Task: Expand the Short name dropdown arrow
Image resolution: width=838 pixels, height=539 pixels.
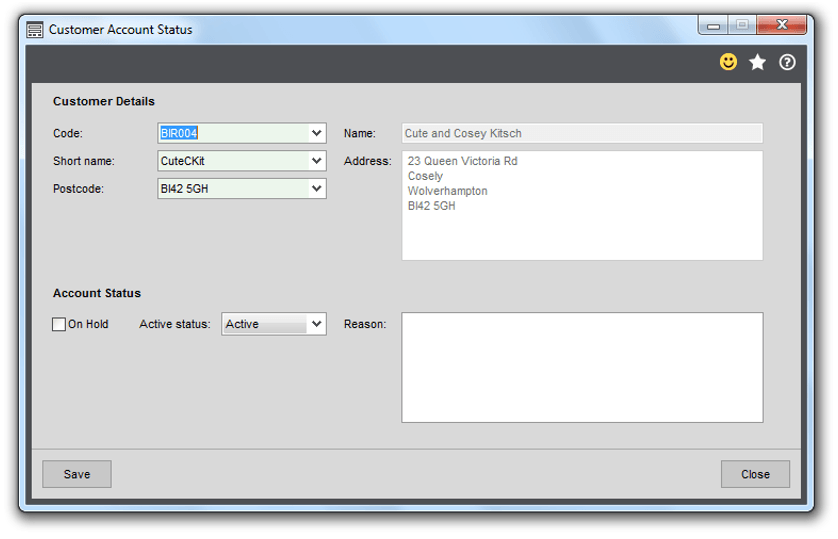Action: point(316,161)
